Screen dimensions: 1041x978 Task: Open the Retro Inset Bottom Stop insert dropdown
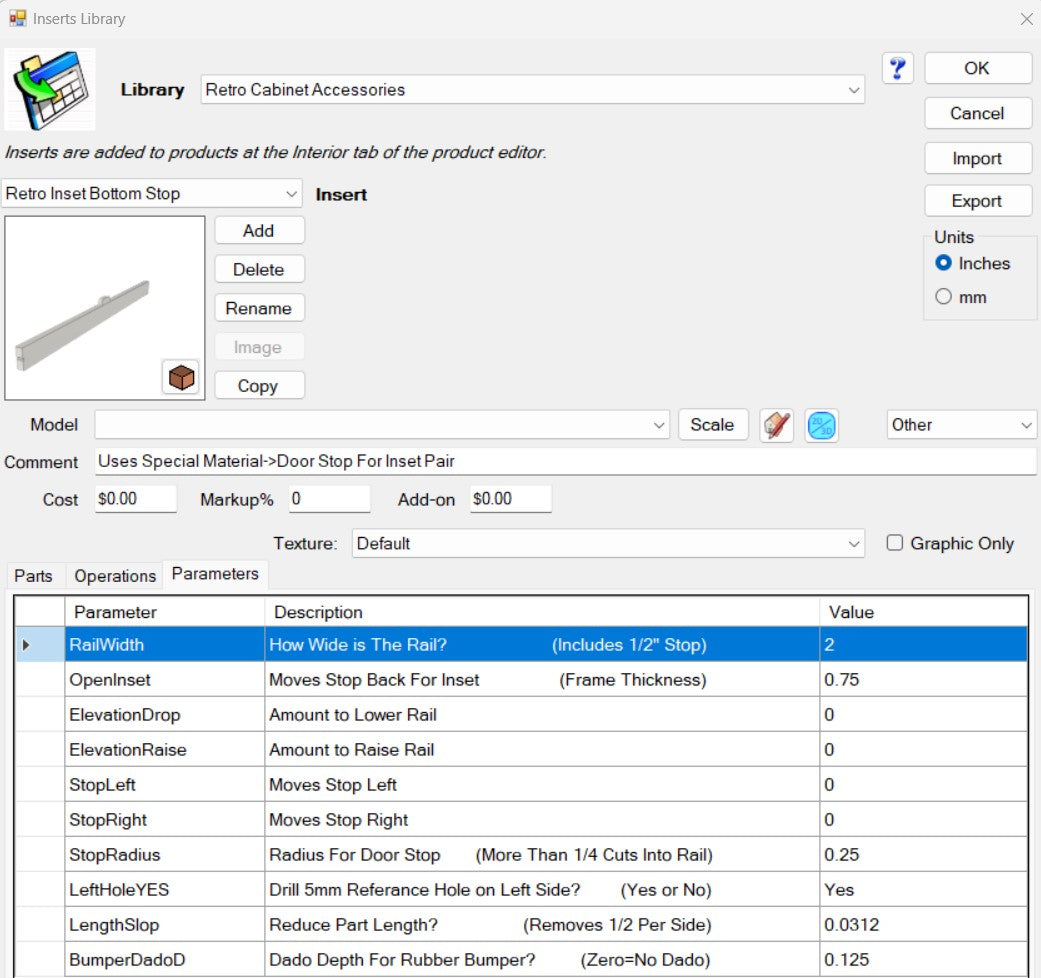point(291,194)
